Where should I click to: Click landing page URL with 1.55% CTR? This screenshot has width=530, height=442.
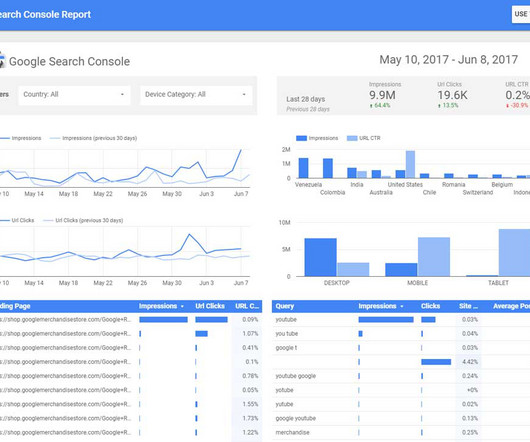(x=66, y=404)
